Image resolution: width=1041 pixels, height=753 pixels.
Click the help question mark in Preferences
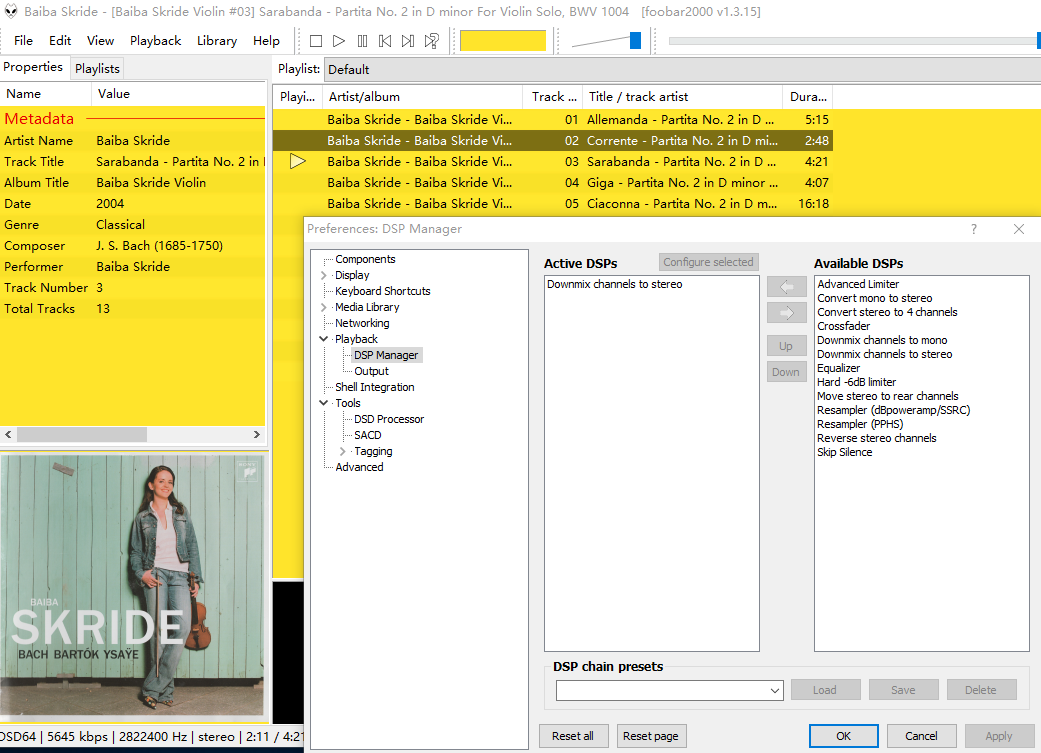click(974, 229)
